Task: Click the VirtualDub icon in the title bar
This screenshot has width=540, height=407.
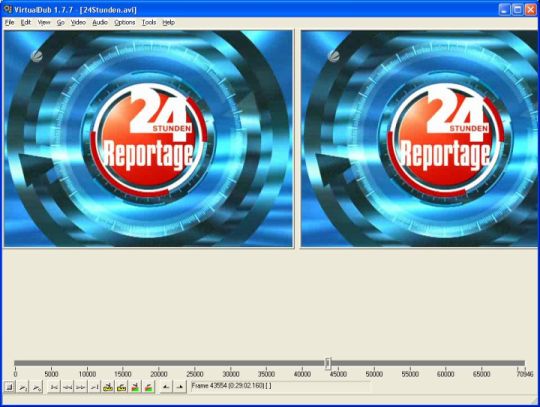Action: tap(8, 9)
